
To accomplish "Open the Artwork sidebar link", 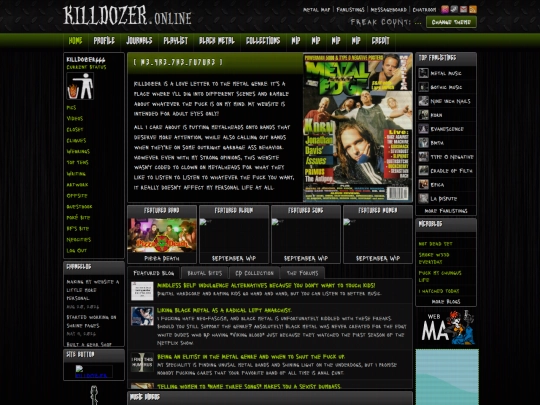I will coord(77,185).
